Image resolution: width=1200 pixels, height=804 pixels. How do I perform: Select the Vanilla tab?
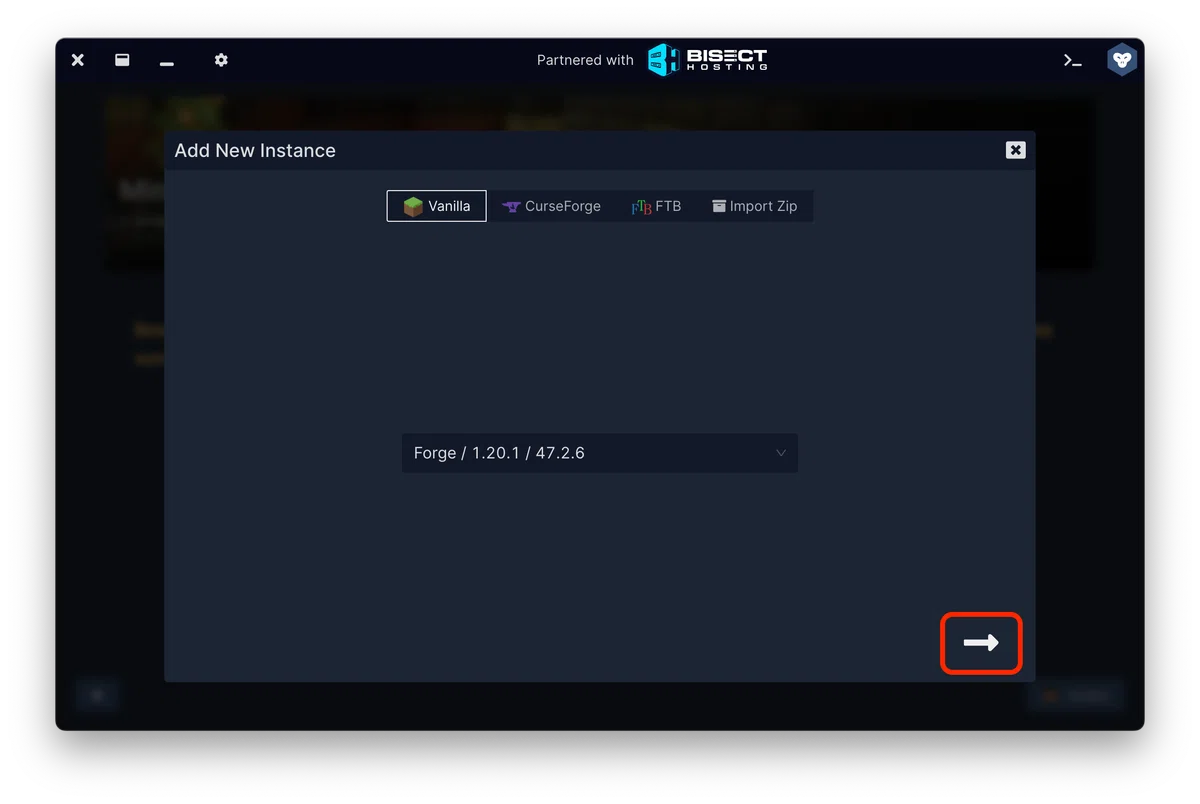(x=437, y=206)
